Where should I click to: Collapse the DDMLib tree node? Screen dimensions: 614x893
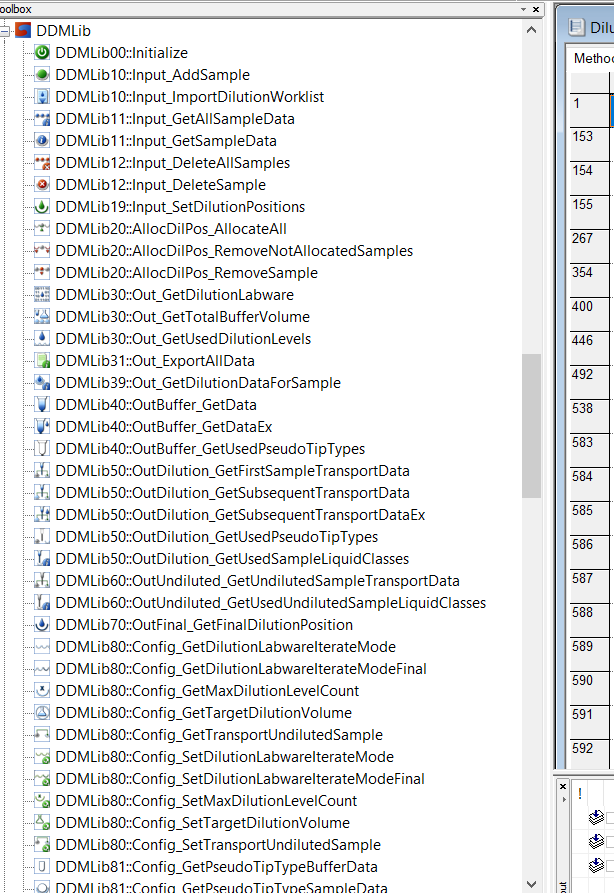5,31
